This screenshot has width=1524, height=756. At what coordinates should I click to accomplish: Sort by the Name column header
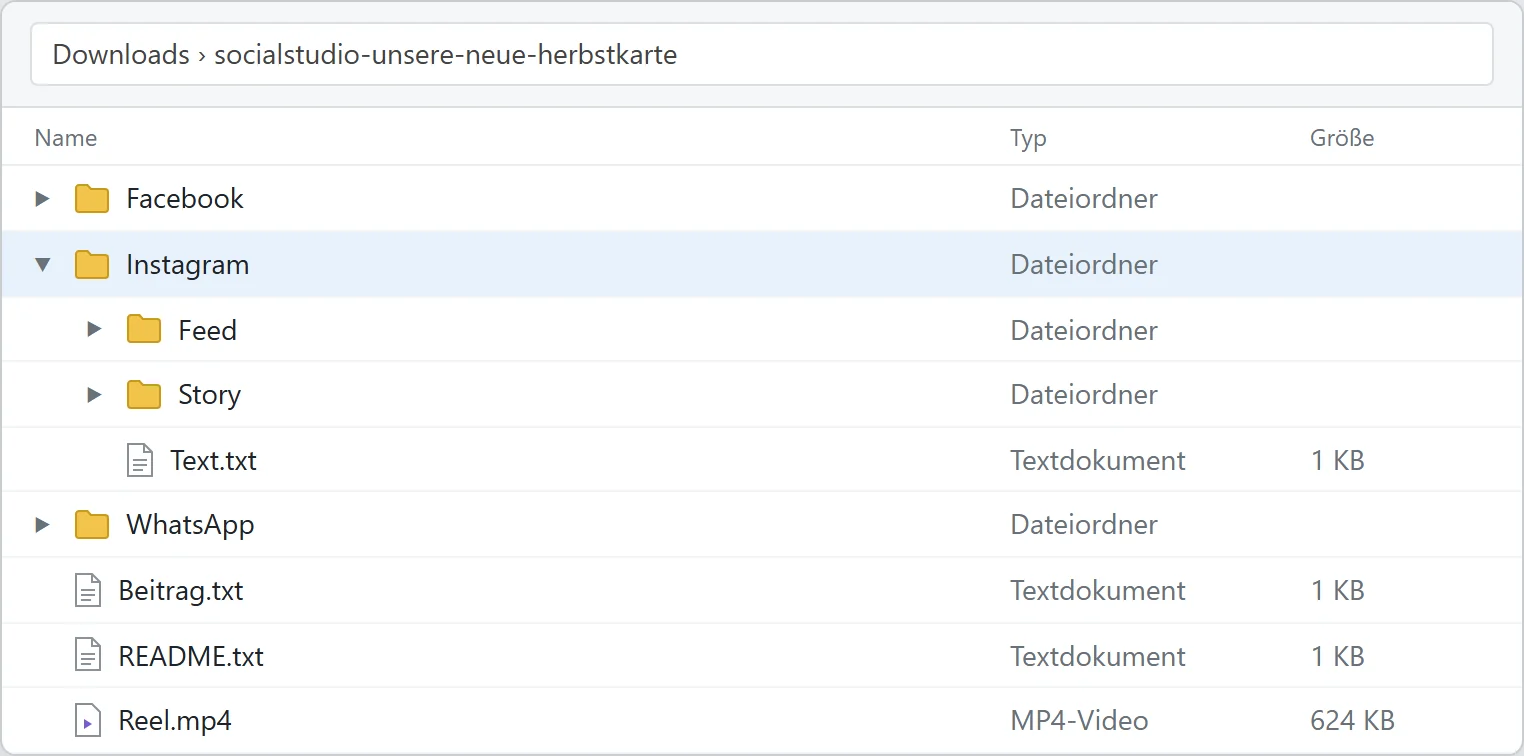tap(66, 138)
